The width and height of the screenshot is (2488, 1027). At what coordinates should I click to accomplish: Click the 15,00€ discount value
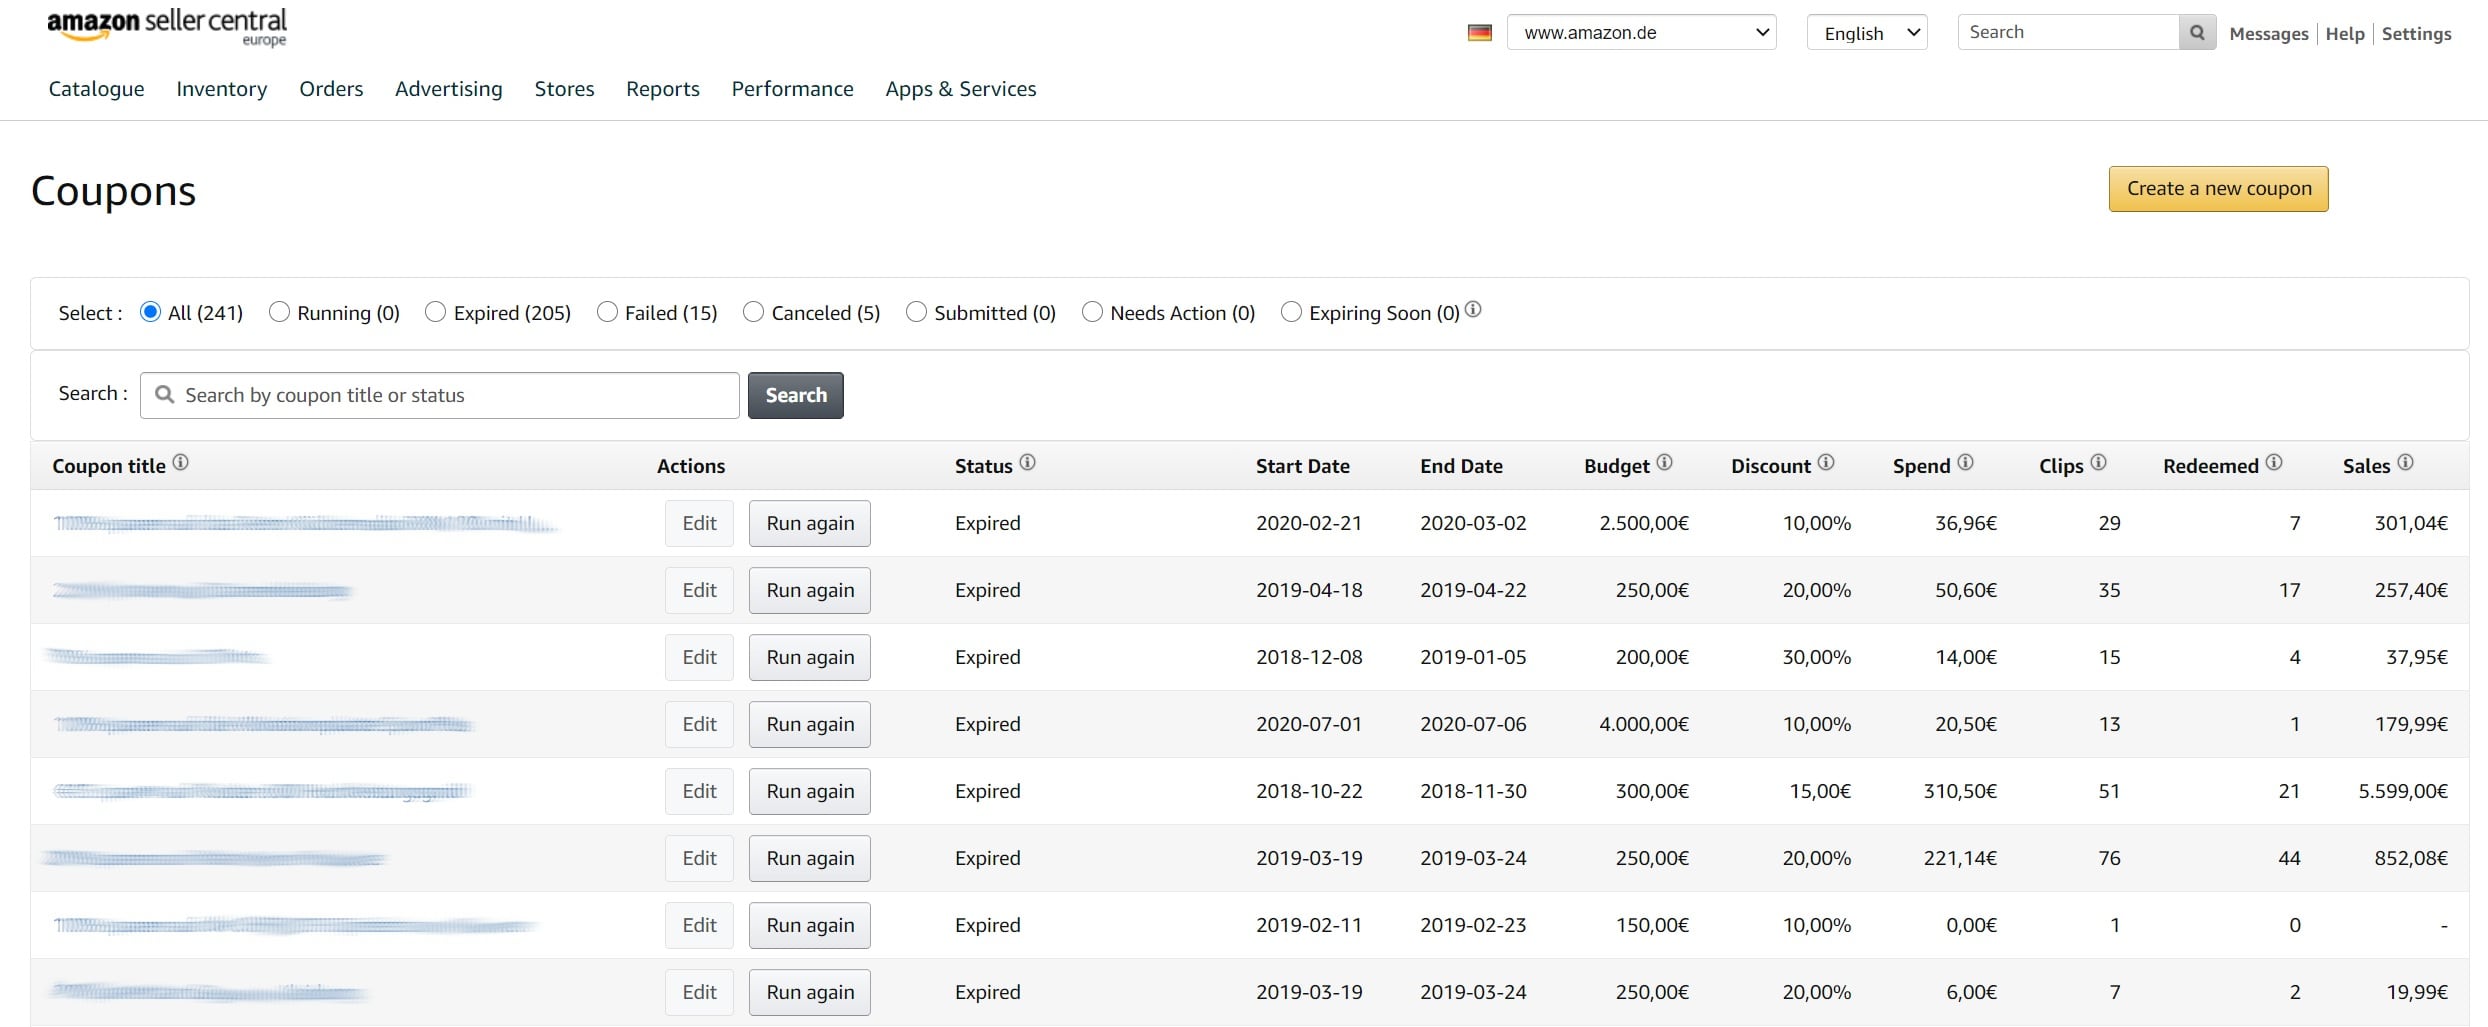click(x=1820, y=791)
